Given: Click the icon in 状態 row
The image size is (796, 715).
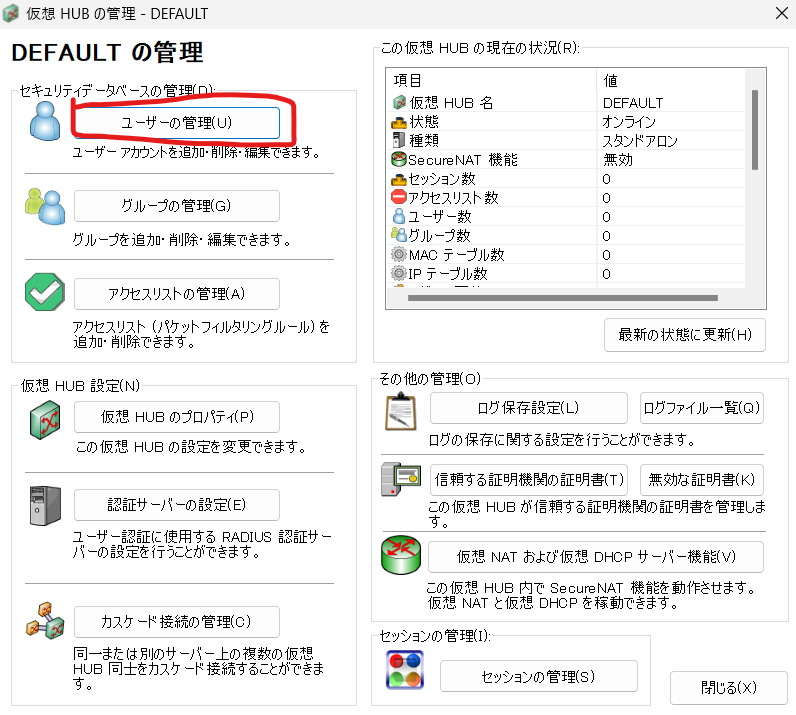Looking at the screenshot, I should [399, 122].
